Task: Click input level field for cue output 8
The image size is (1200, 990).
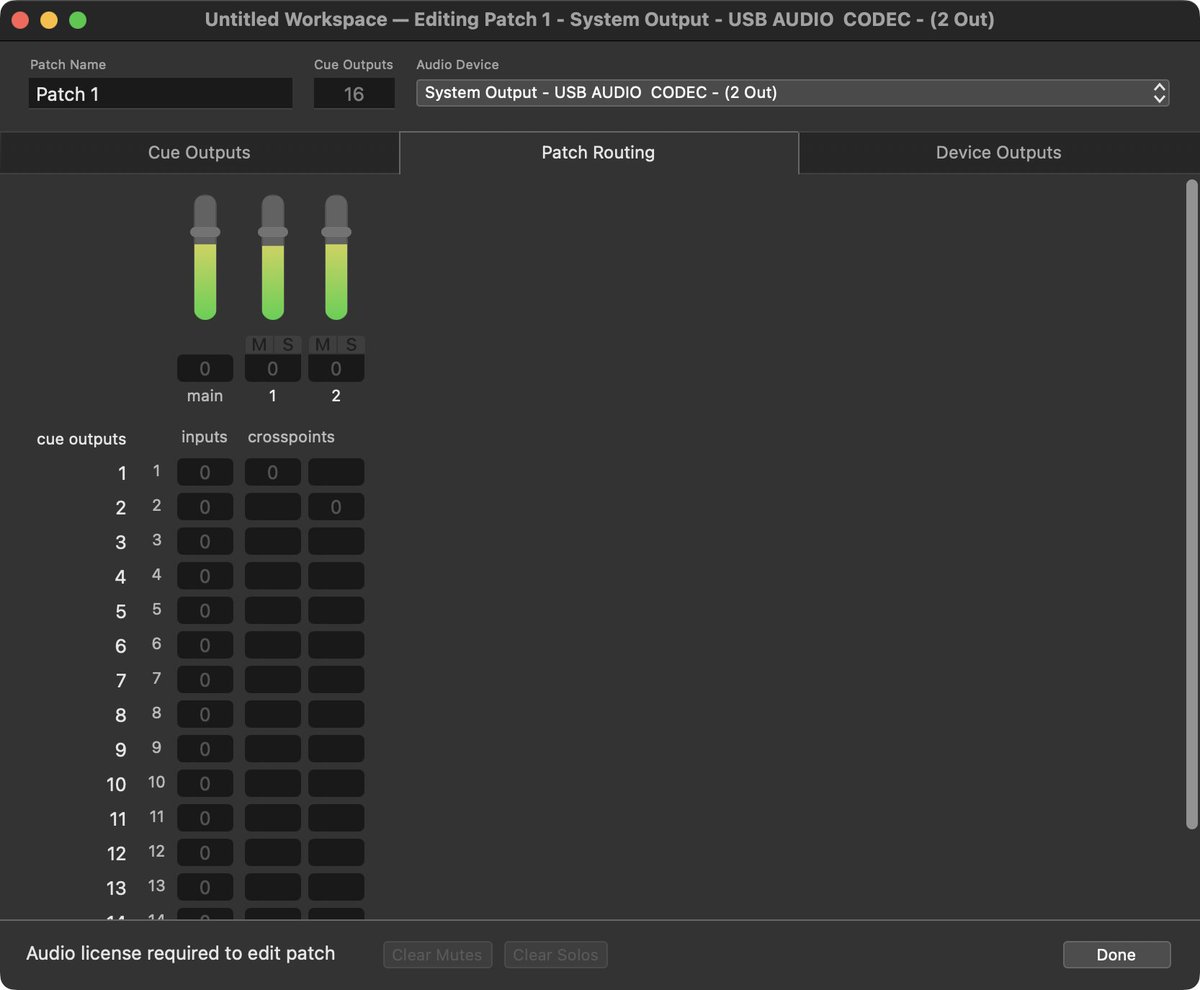Action: [x=205, y=714]
